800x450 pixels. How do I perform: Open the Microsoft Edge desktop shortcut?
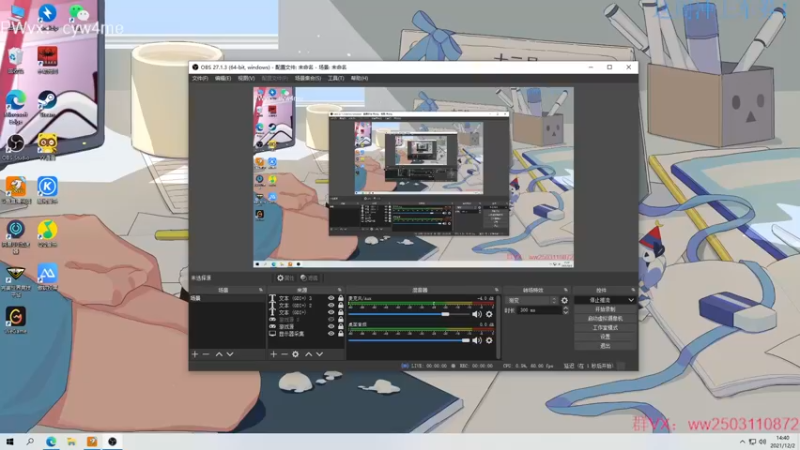click(x=16, y=107)
